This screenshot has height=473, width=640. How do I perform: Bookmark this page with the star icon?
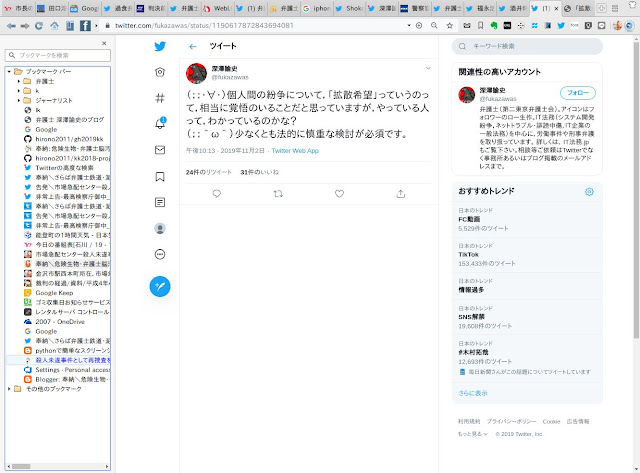449,25
